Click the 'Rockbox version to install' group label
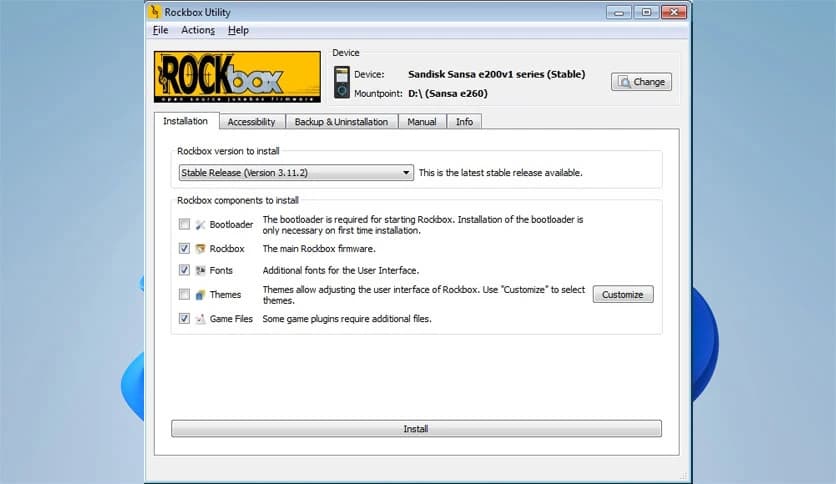Viewport: 836px width, 484px height. coord(228,151)
